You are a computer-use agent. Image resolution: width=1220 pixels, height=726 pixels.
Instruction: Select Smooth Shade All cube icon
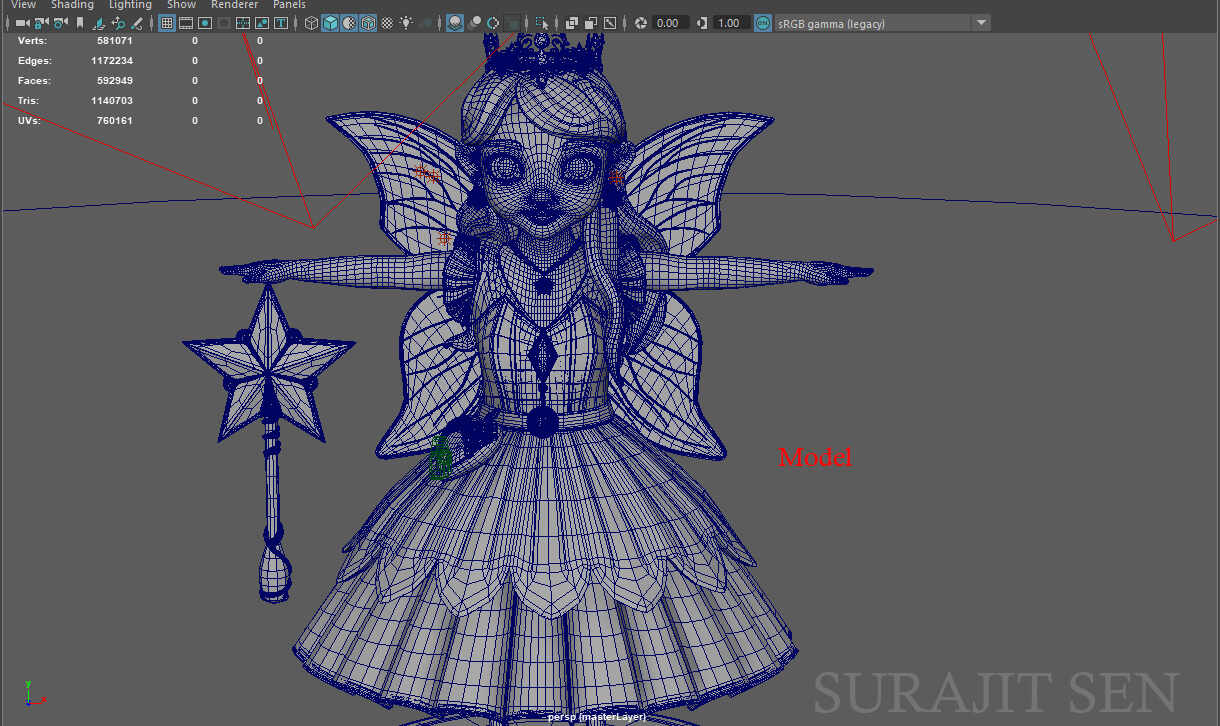(330, 22)
